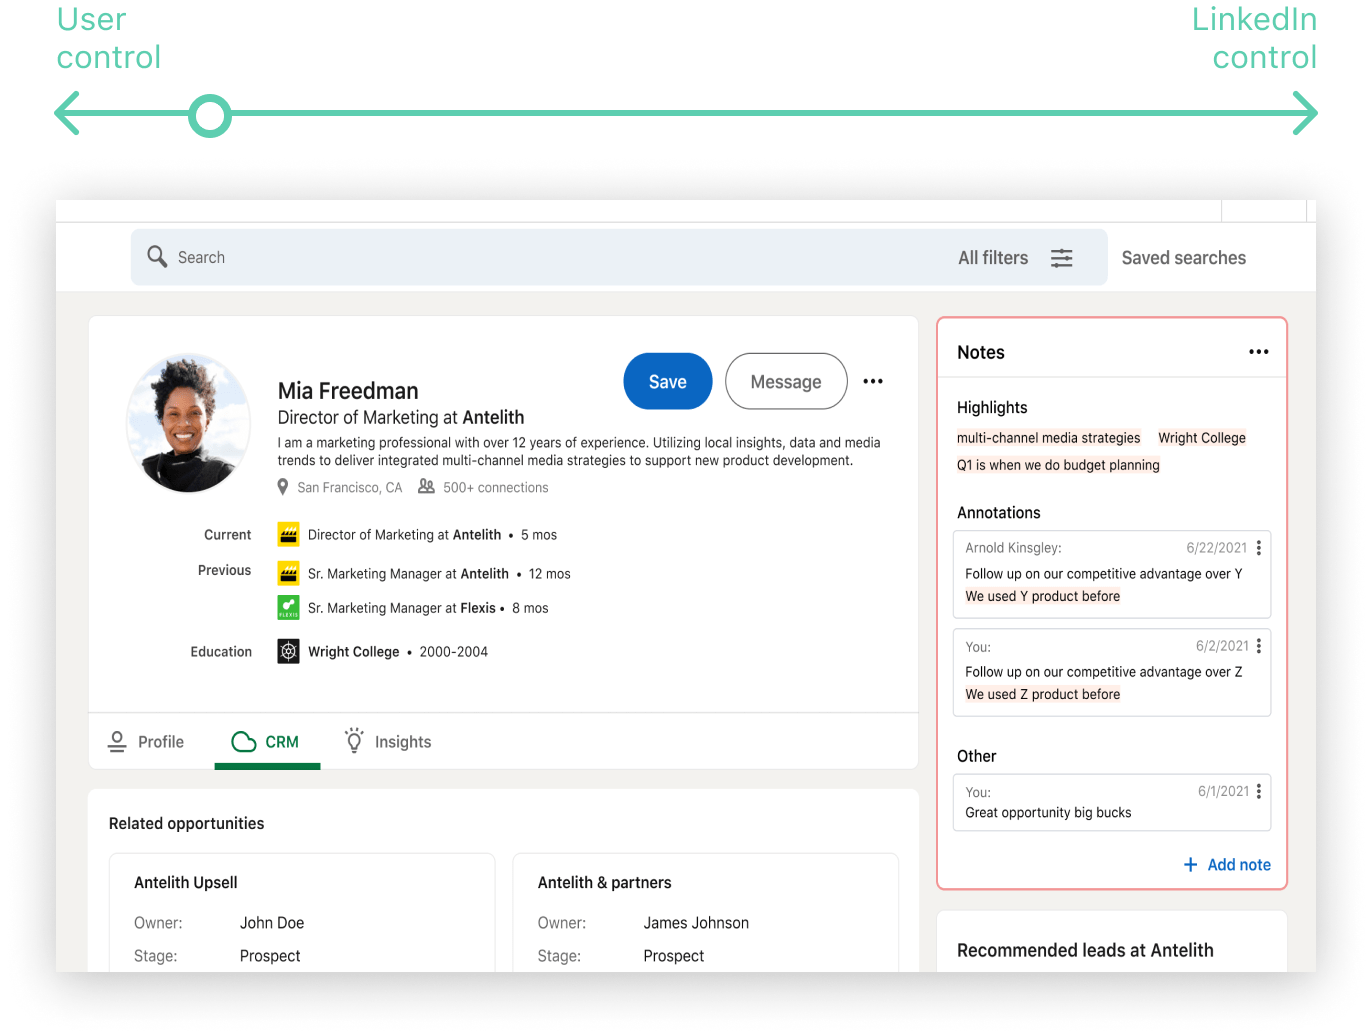The width and height of the screenshot is (1372, 1036).
Task: Open Saved searches
Action: 1184,258
